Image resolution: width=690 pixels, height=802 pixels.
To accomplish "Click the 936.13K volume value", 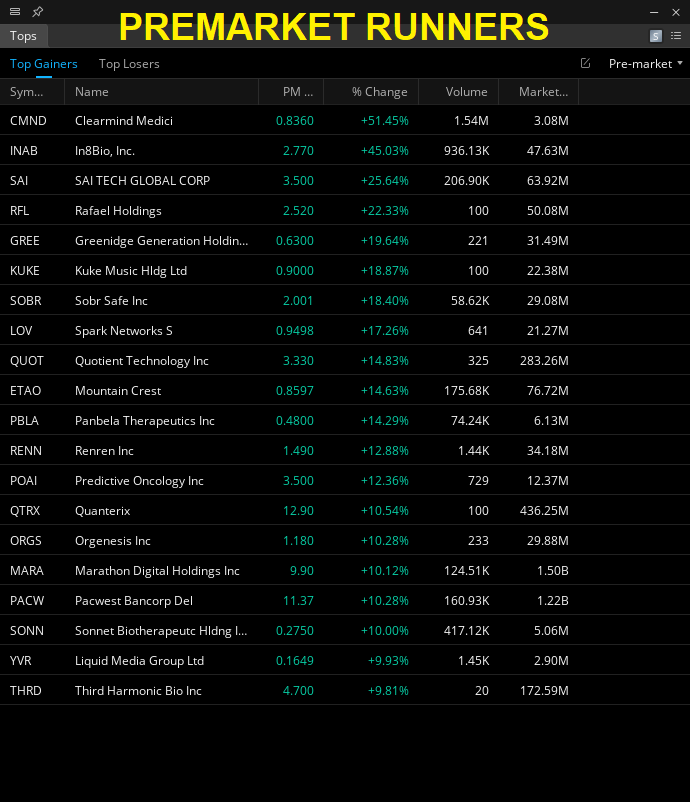I will (466, 151).
